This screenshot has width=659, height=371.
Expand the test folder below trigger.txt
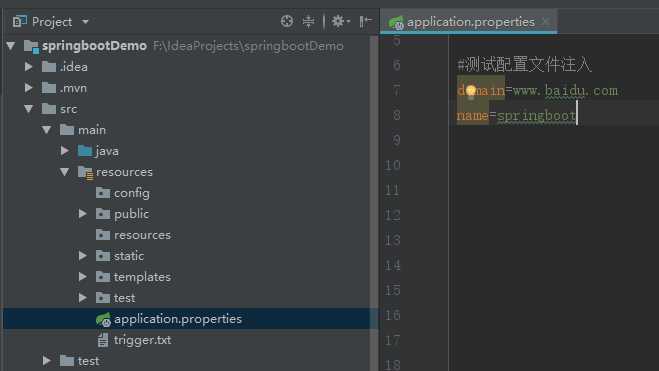(47, 360)
